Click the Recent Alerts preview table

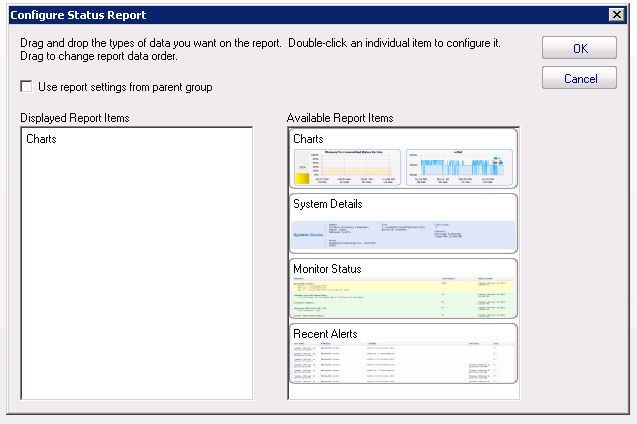tap(403, 362)
